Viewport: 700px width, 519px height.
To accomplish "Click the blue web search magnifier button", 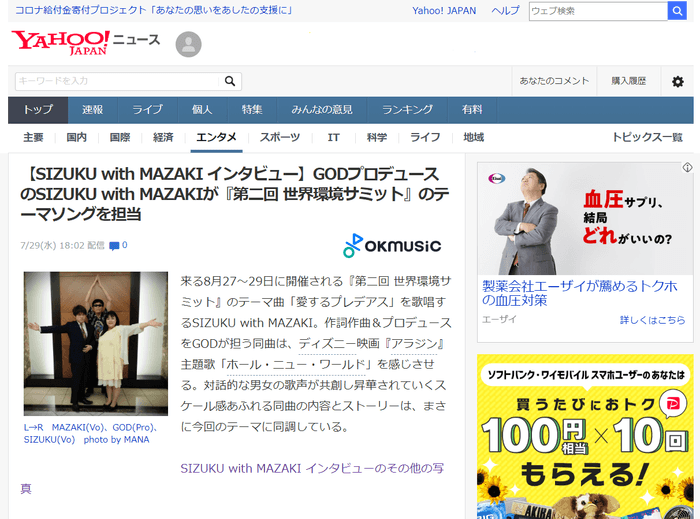I will [x=680, y=11].
